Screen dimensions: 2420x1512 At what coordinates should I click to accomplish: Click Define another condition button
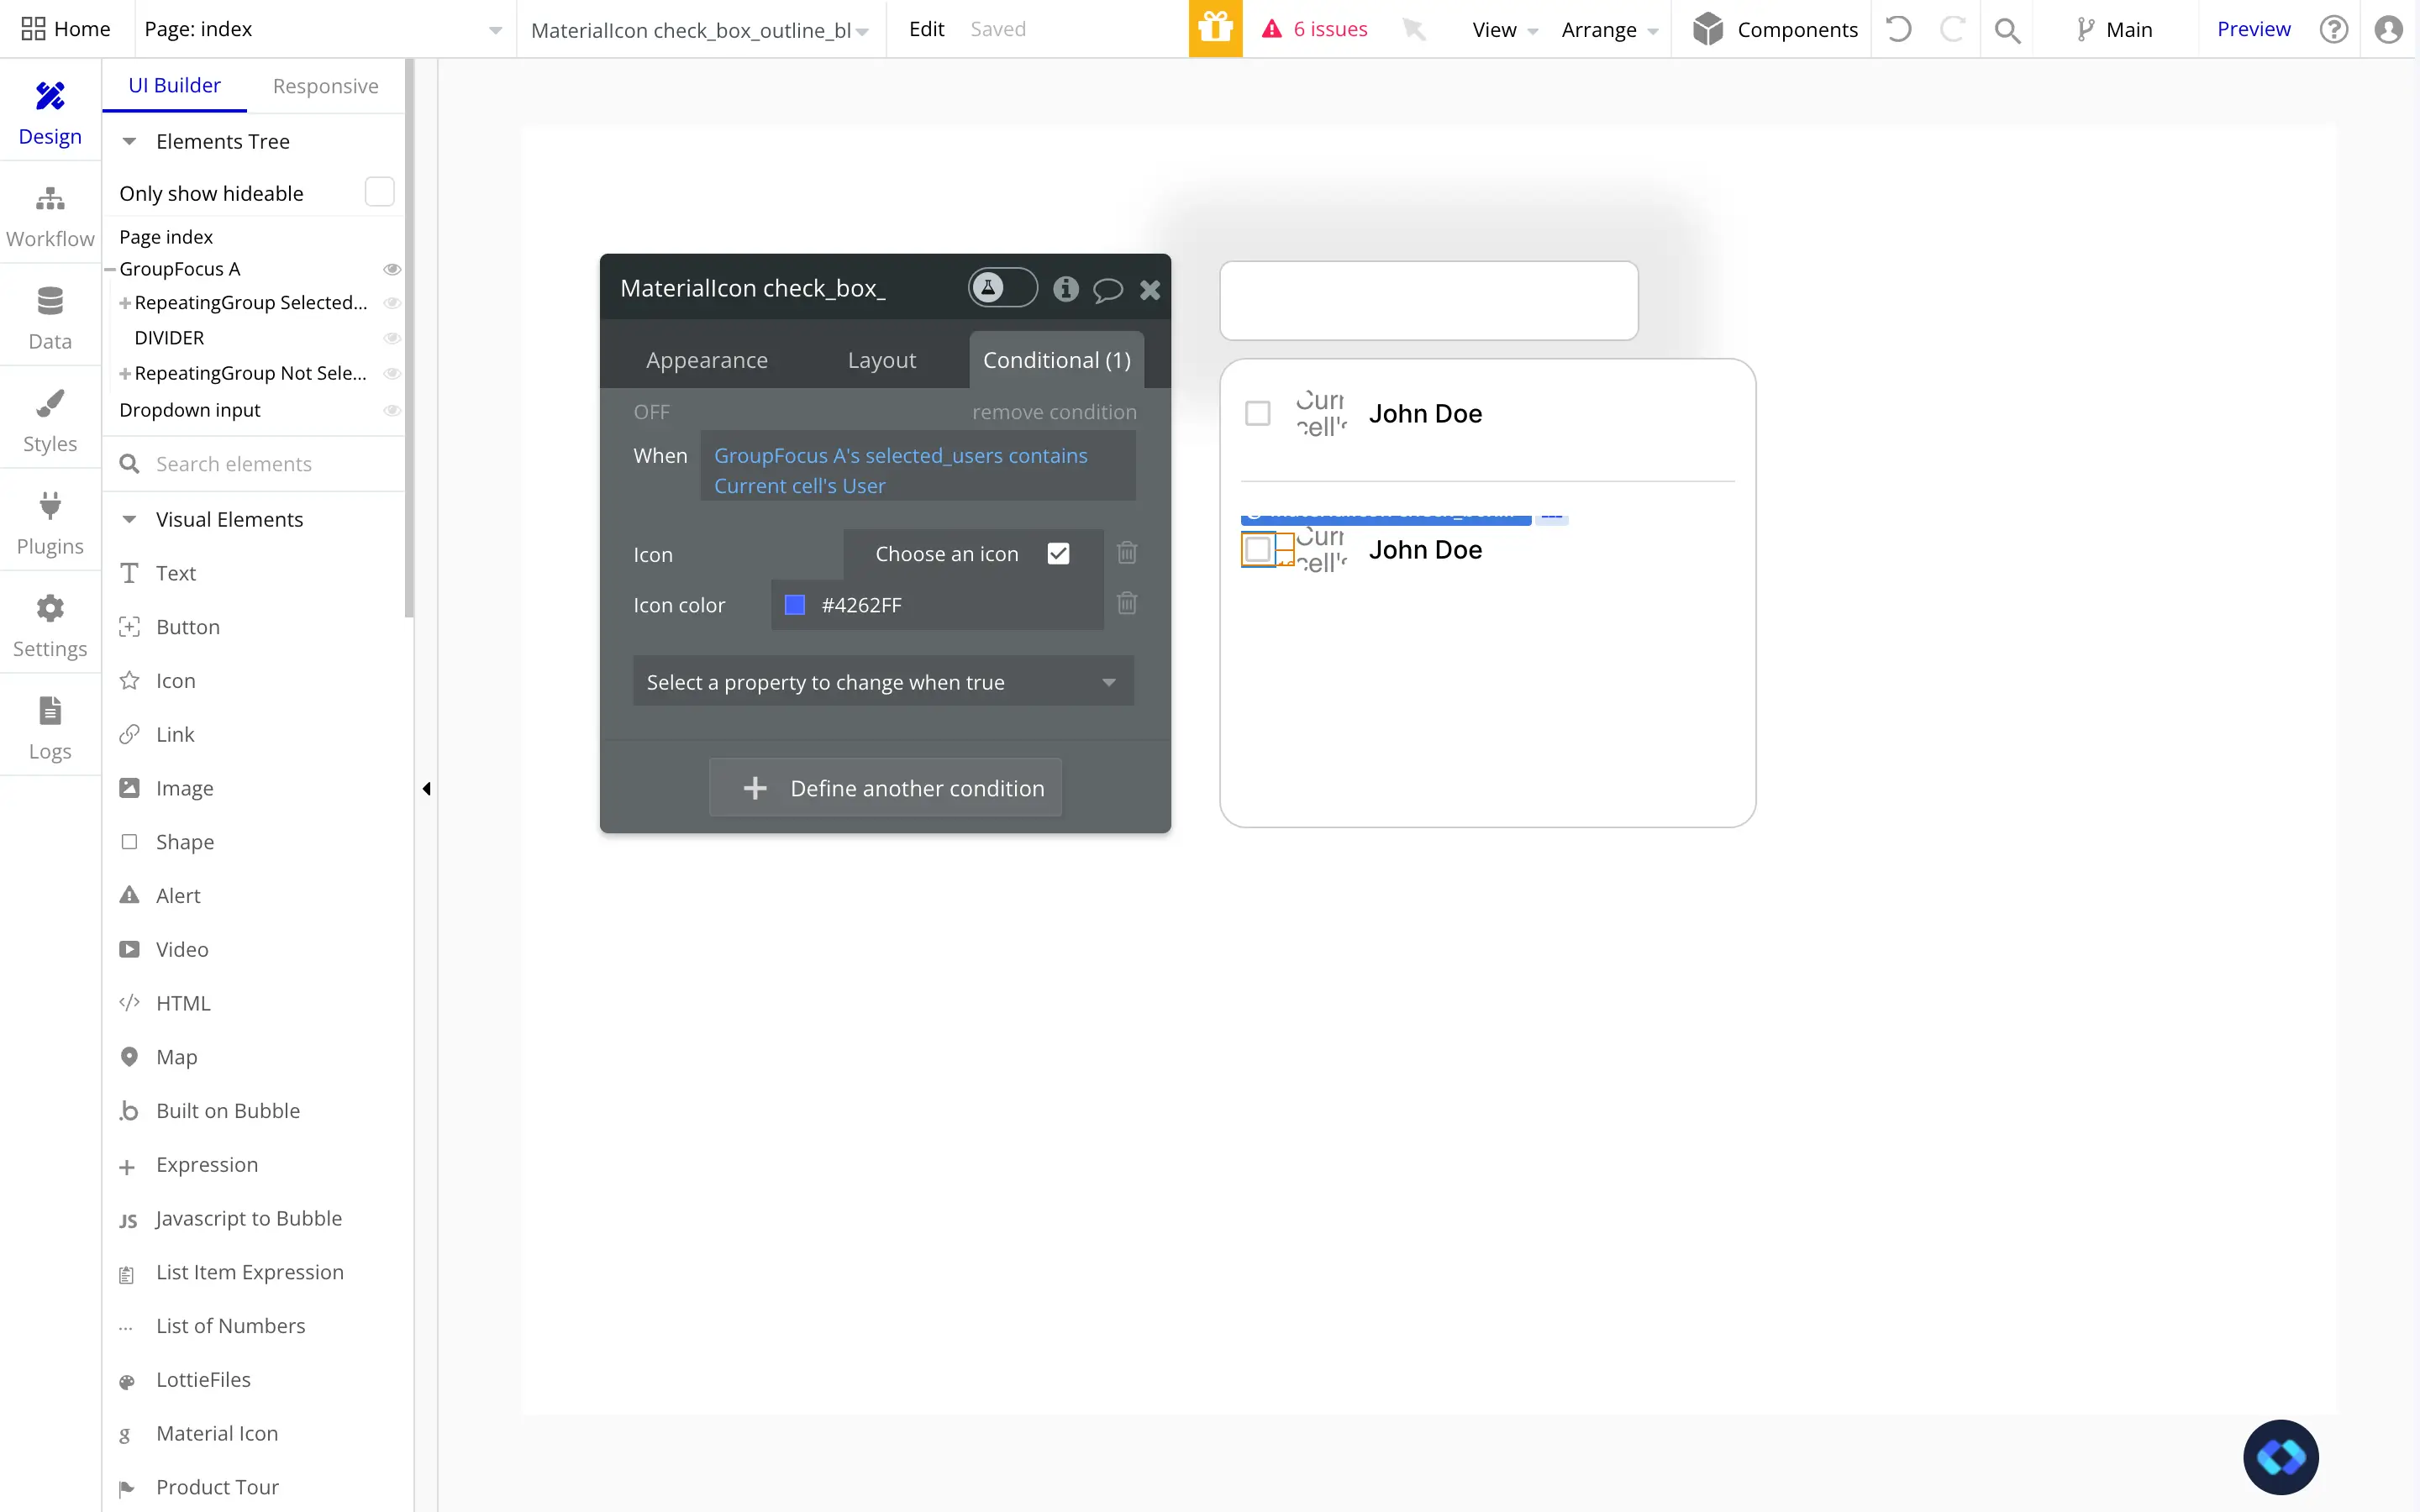point(885,788)
